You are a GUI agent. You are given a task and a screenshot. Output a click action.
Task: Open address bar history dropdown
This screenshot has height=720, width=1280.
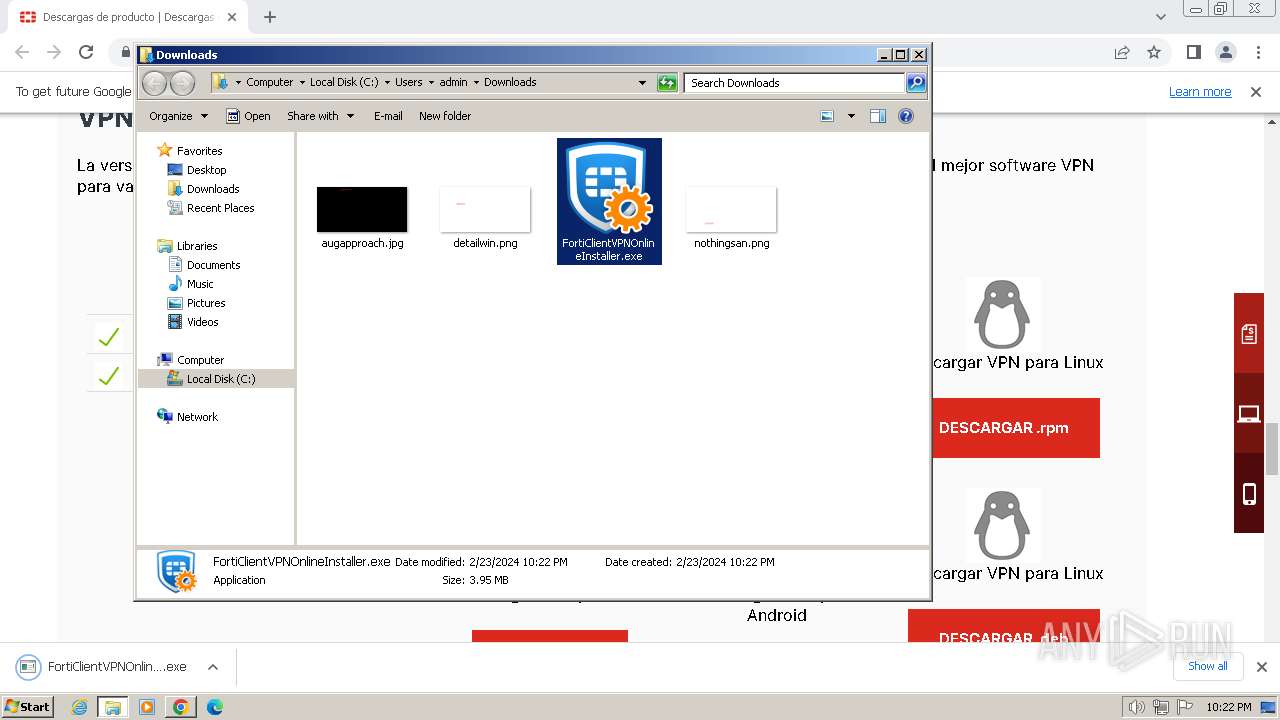point(642,83)
